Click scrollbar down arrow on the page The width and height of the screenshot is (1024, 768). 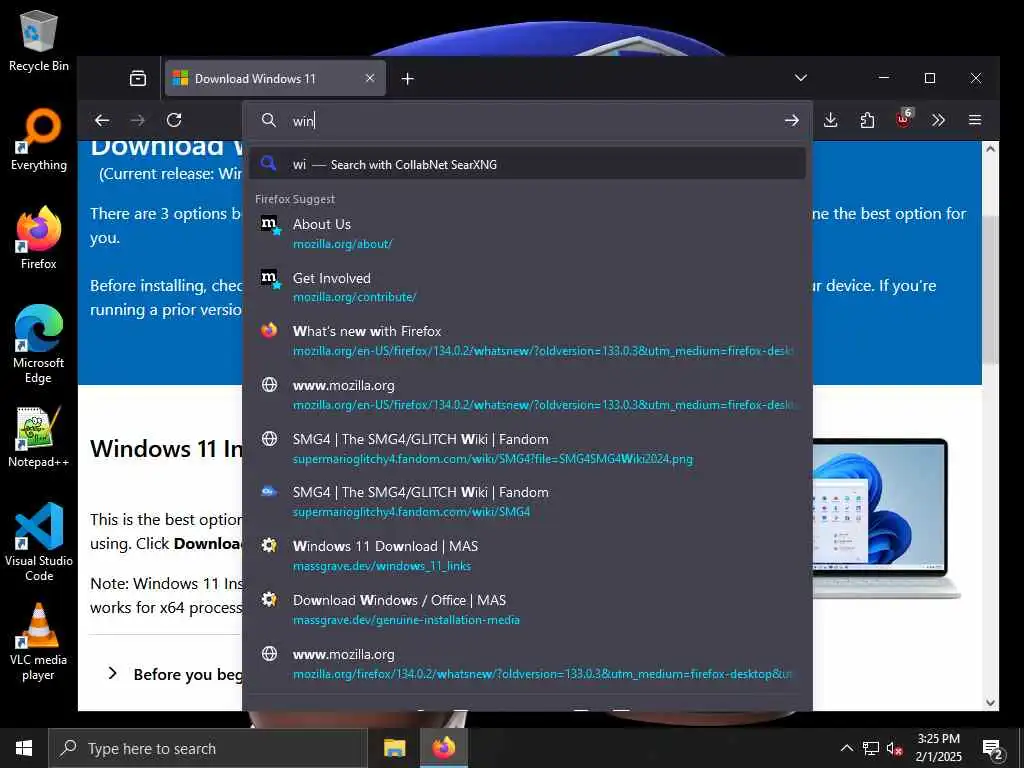(x=991, y=703)
